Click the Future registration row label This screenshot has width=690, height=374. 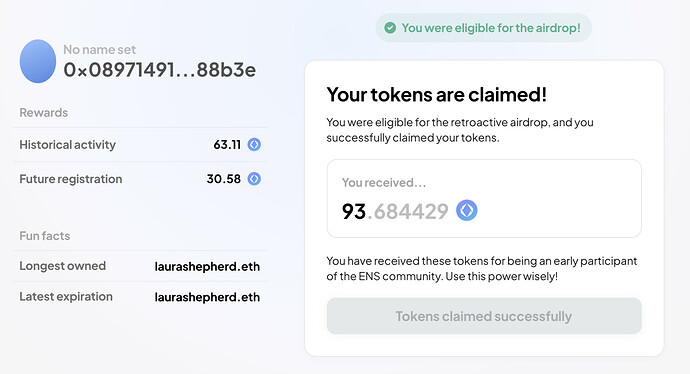pyautogui.click(x=71, y=179)
